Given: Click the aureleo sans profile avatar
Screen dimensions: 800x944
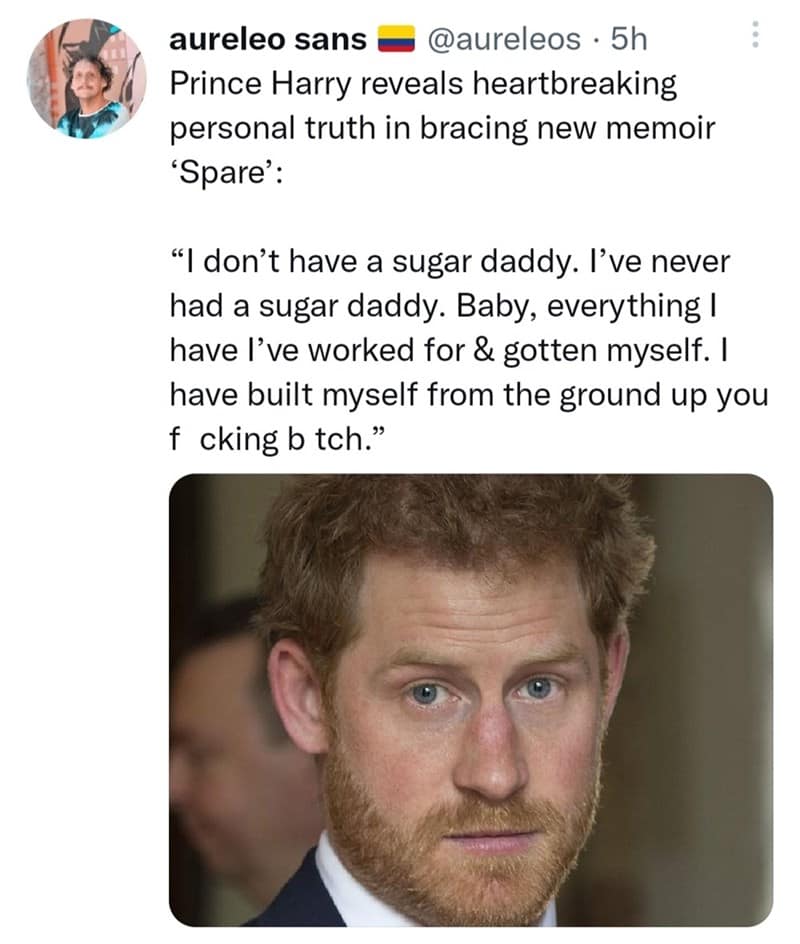Looking at the screenshot, I should [86, 78].
